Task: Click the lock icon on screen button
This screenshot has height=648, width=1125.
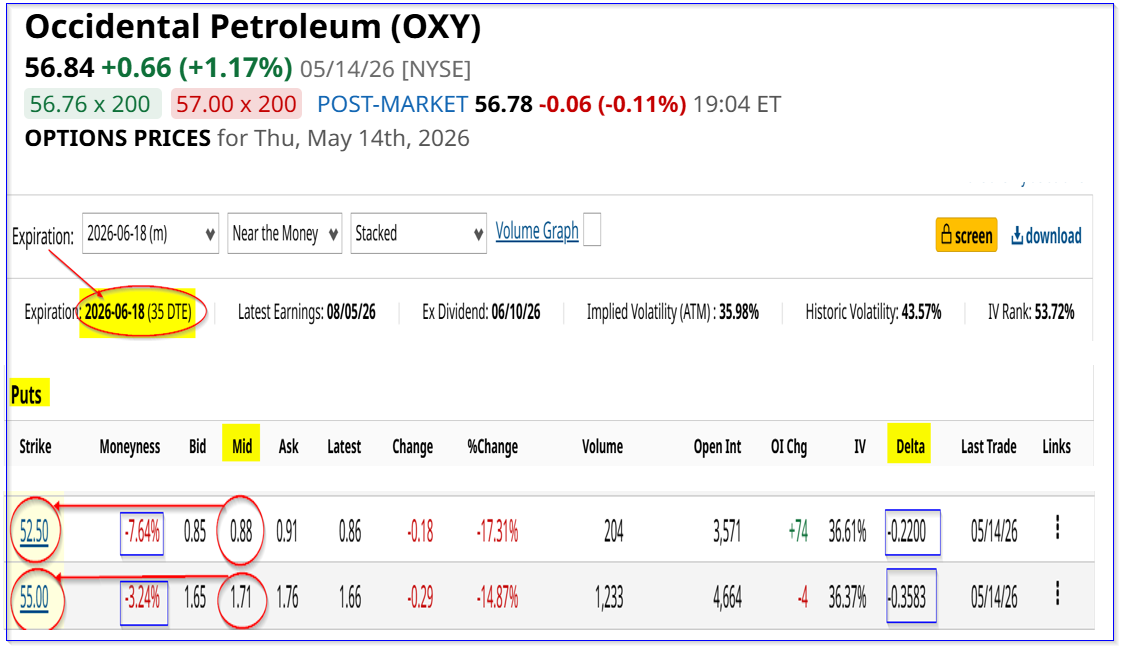Action: [946, 235]
